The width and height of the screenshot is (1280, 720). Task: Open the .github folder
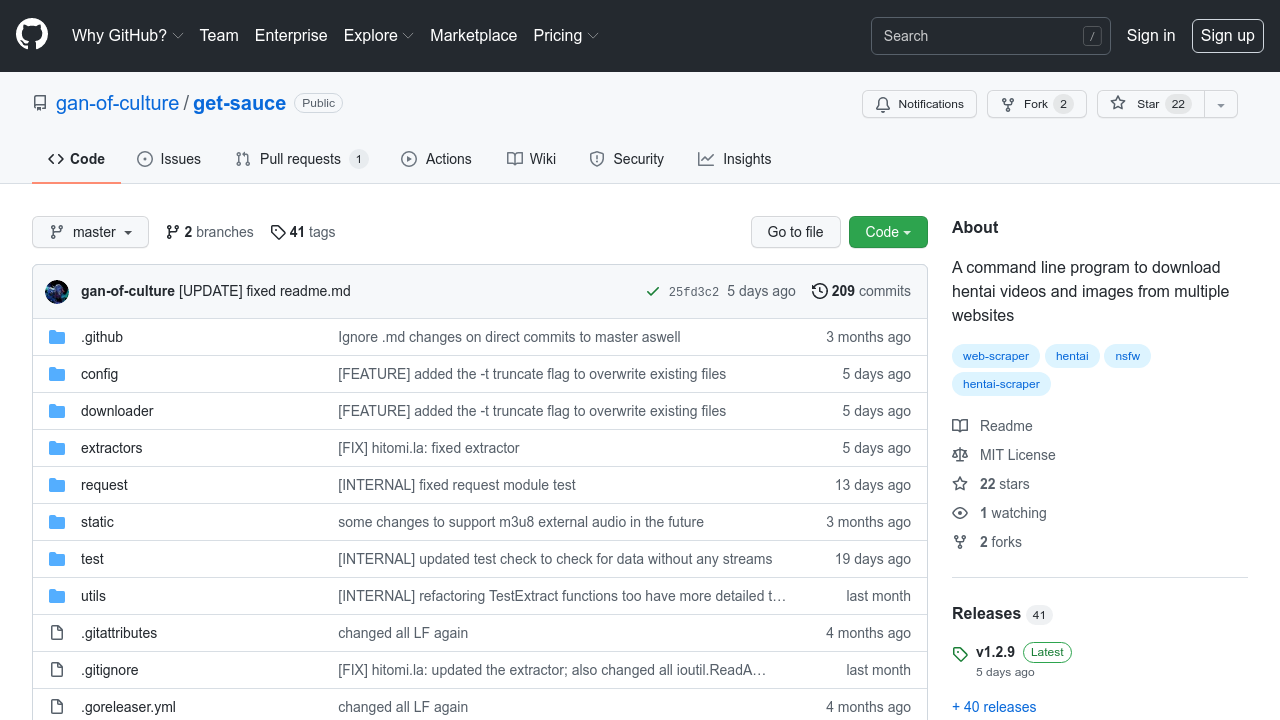pyautogui.click(x=102, y=337)
